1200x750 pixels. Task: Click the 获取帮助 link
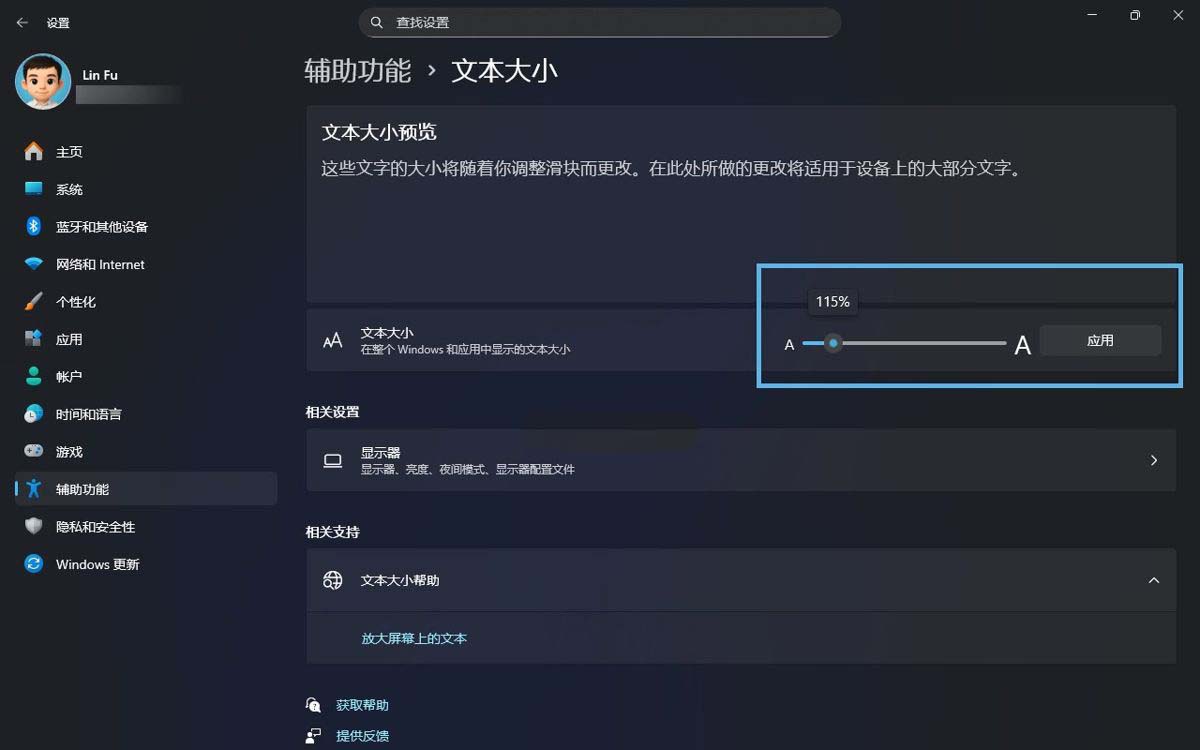[362, 705]
